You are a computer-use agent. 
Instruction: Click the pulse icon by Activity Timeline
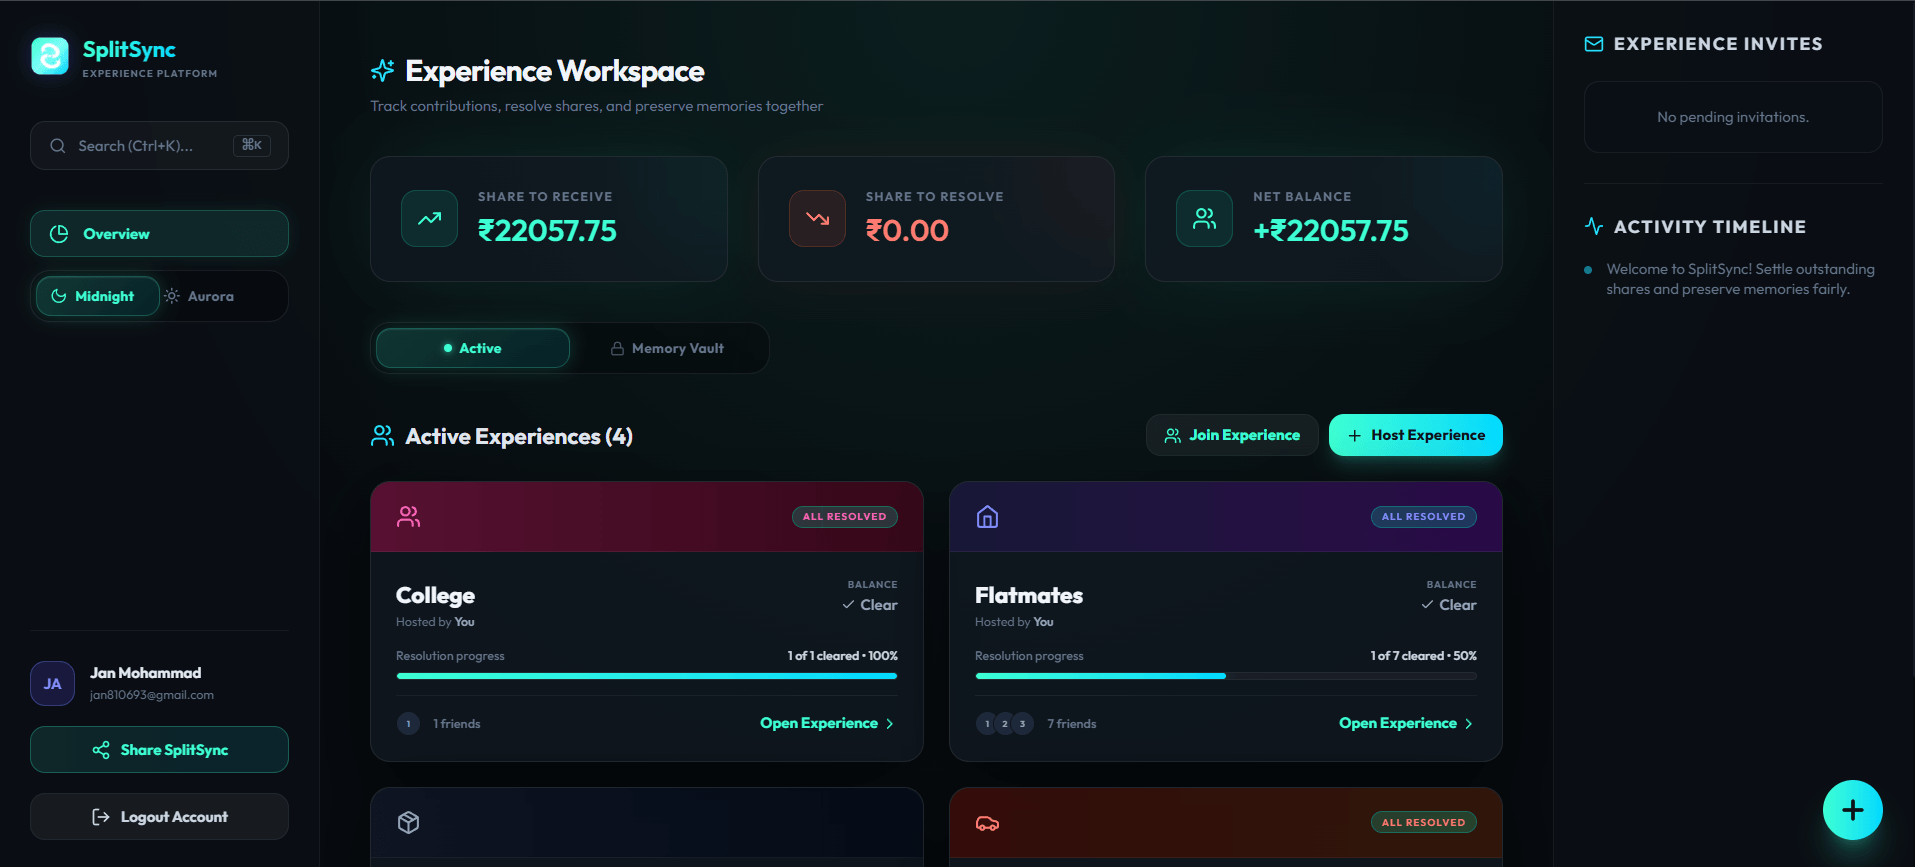click(x=1594, y=226)
